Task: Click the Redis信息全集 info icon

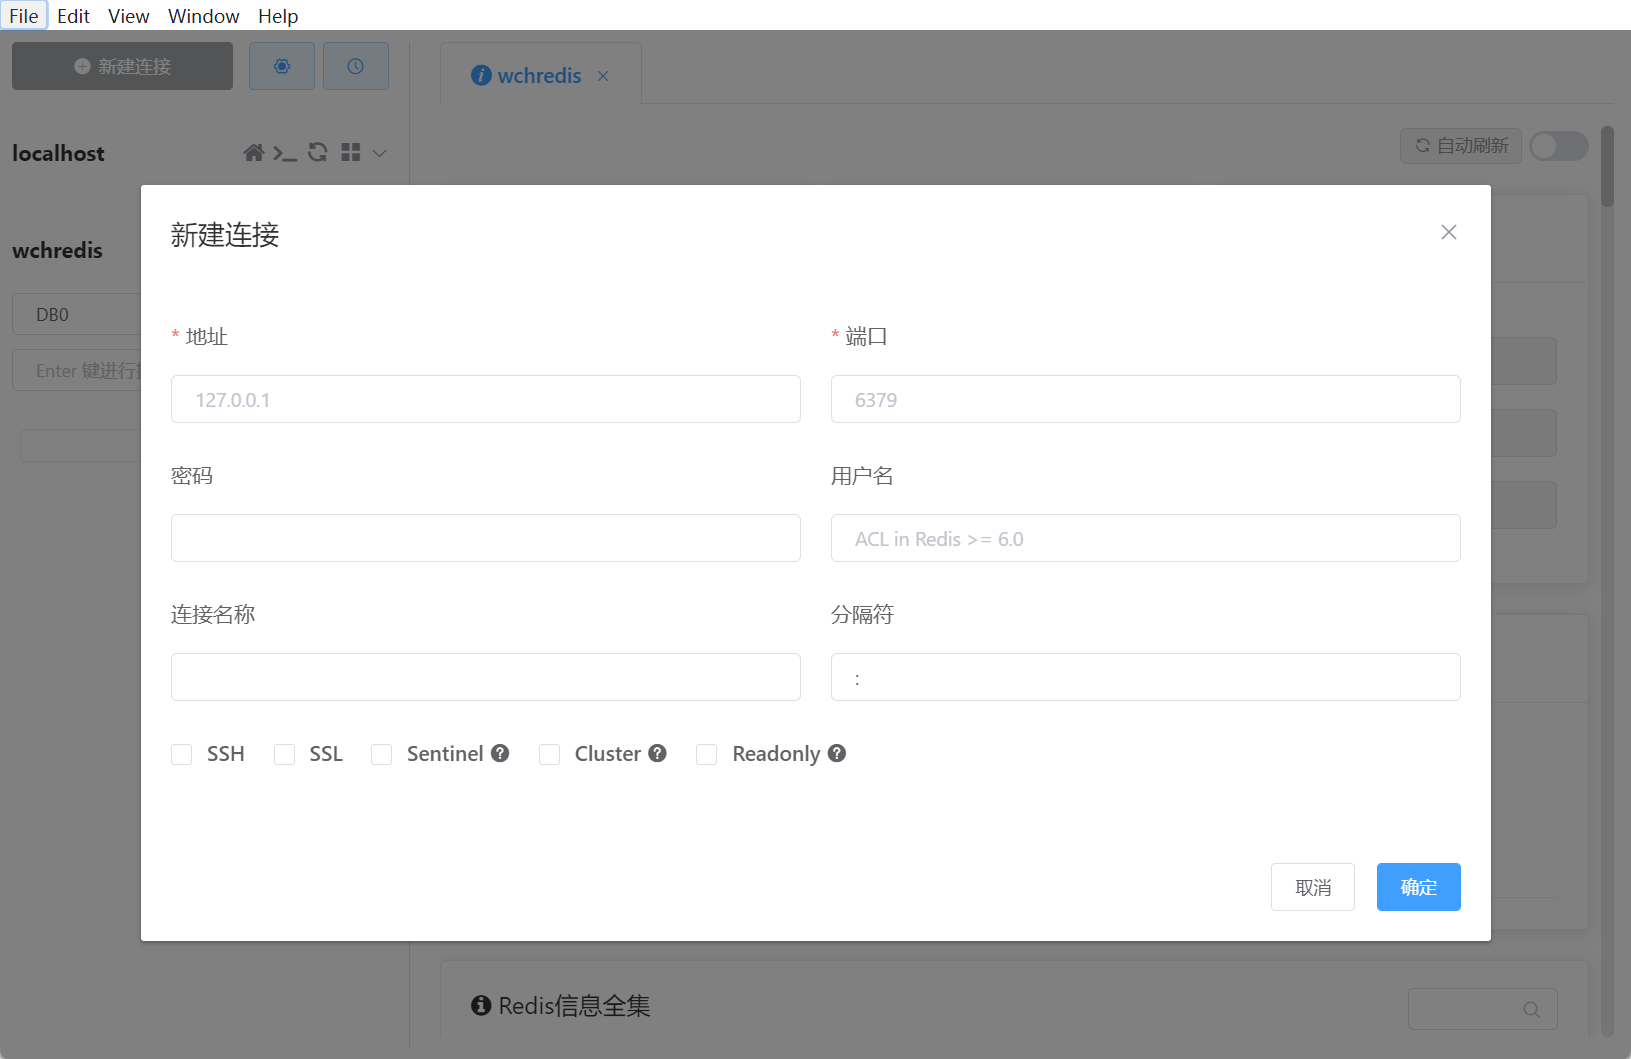Action: [481, 1005]
